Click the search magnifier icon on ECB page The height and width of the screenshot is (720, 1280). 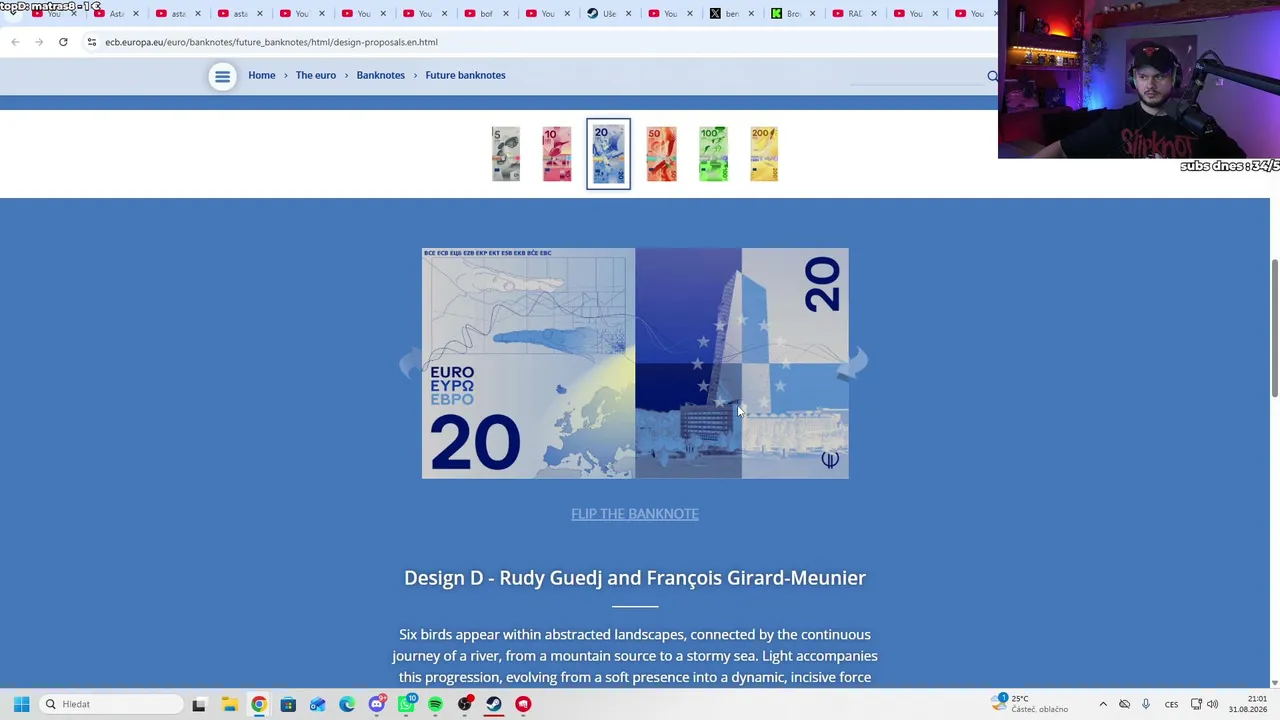coord(992,76)
